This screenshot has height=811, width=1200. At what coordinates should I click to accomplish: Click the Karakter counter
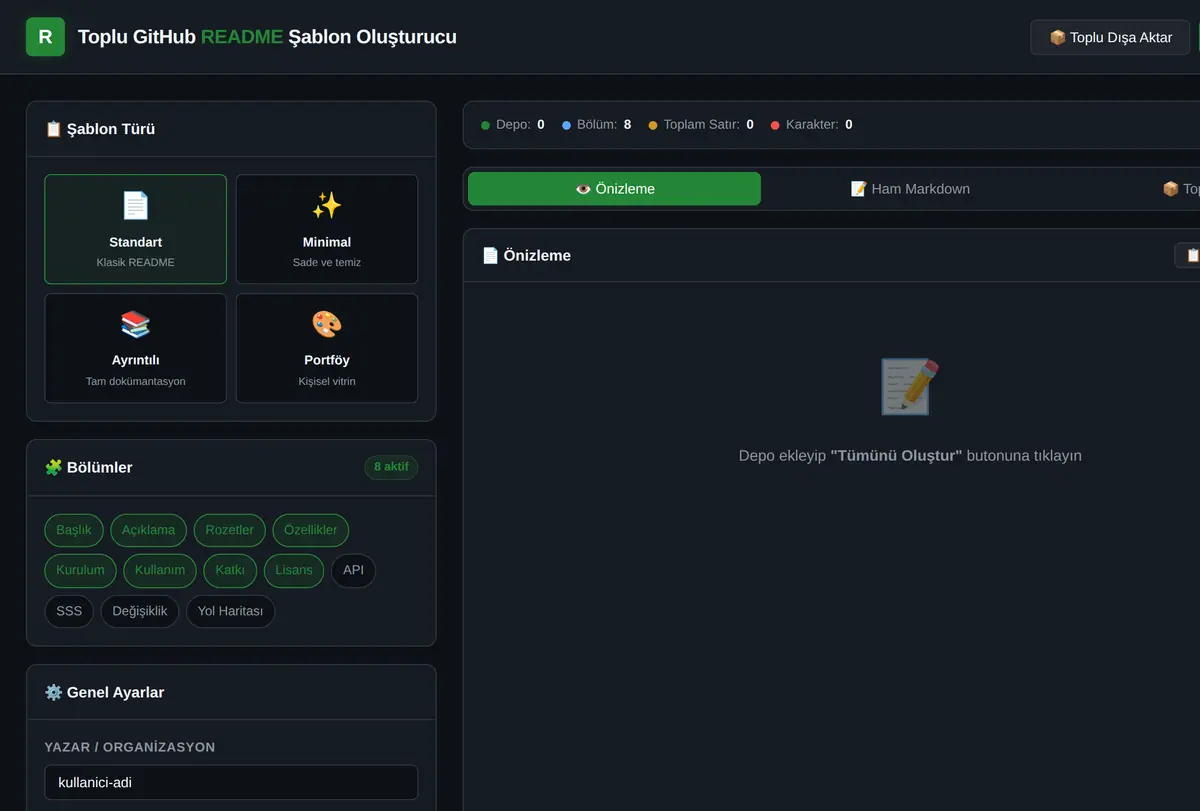pyautogui.click(x=812, y=125)
